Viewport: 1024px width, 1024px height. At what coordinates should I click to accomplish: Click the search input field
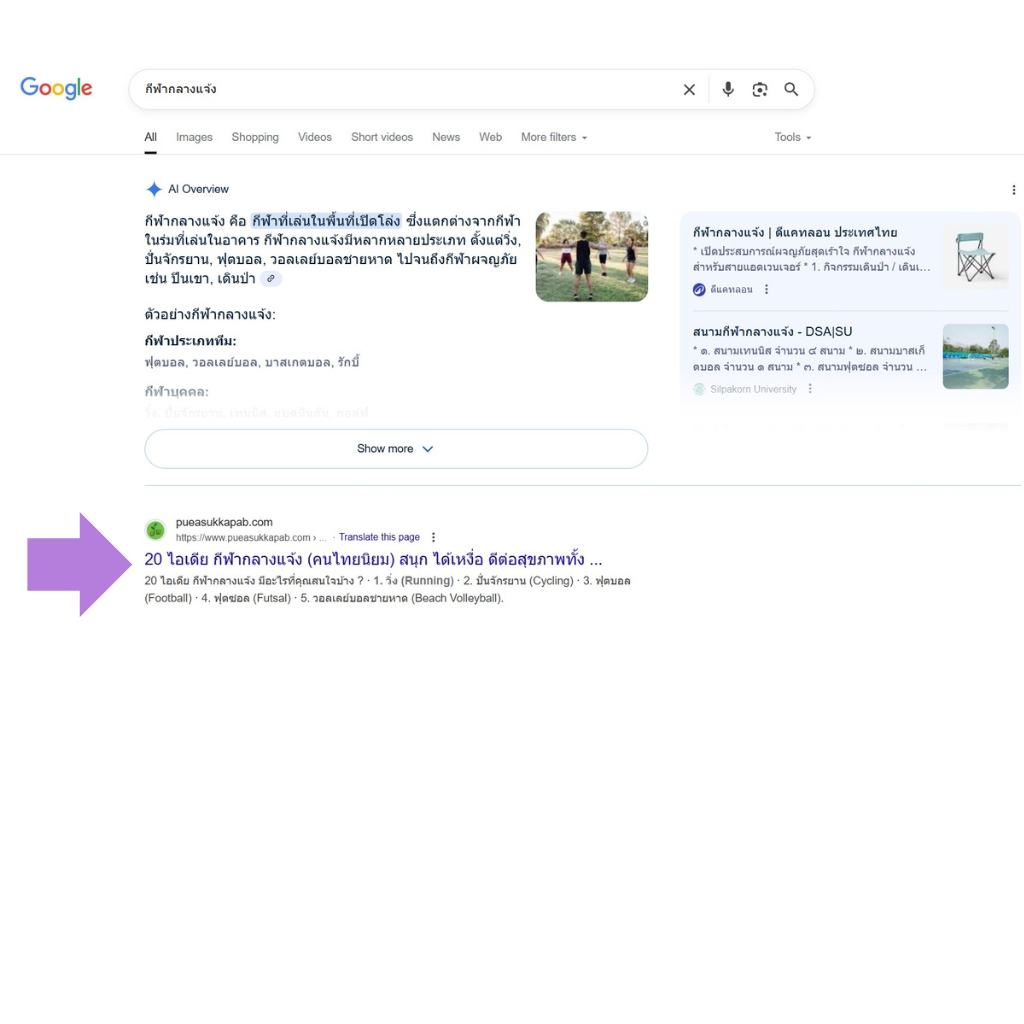coord(400,90)
